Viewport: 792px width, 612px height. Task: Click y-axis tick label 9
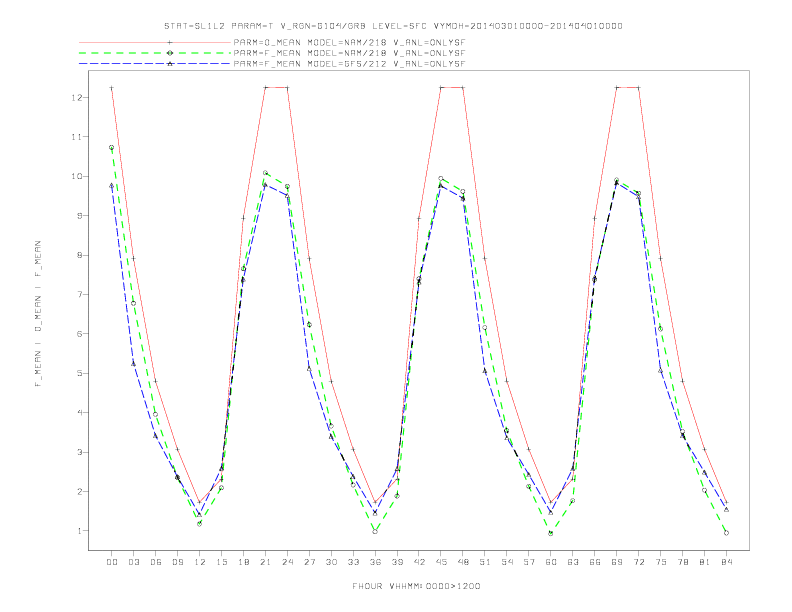pos(80,216)
